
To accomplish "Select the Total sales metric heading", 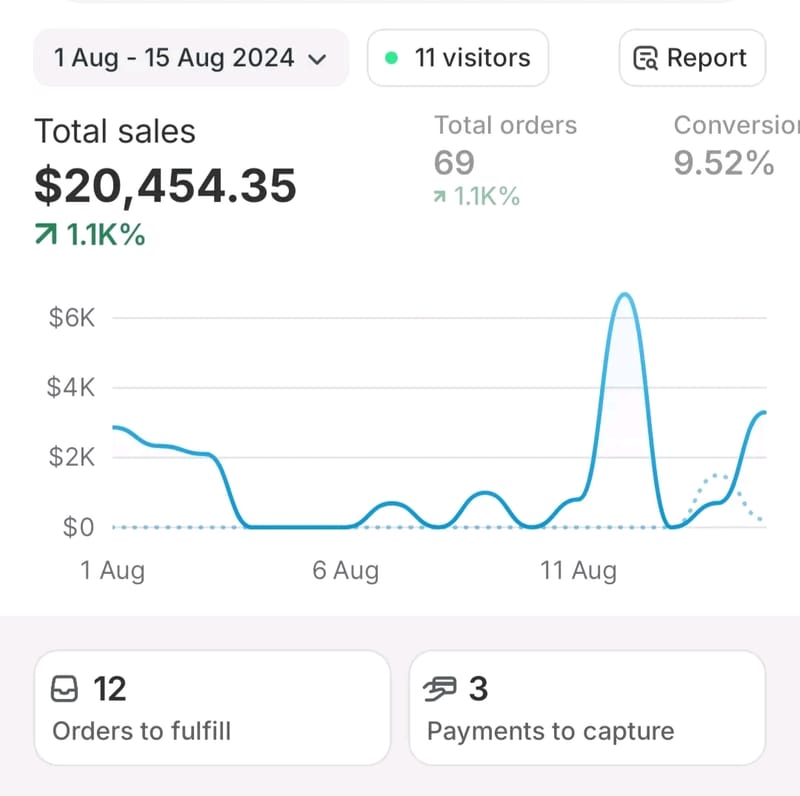I will [x=115, y=132].
